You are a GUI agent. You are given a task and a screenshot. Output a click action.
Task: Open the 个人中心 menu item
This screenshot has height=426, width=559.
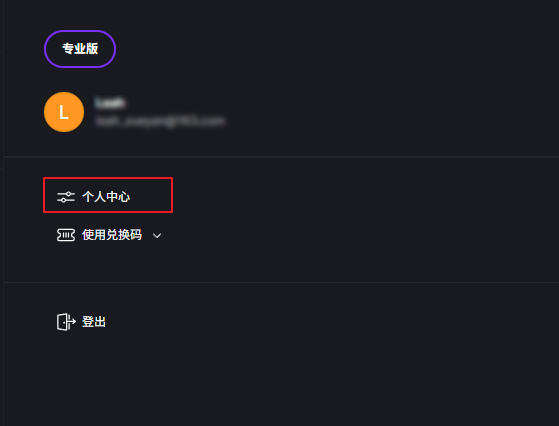pyautogui.click(x=108, y=195)
